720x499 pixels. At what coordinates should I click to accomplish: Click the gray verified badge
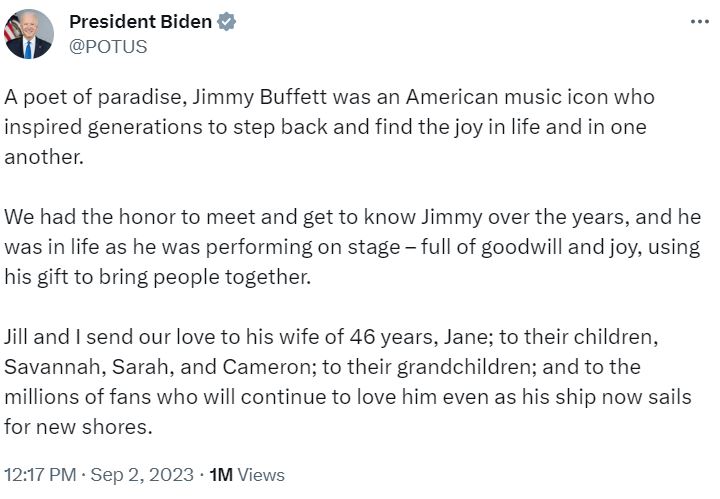(x=228, y=22)
